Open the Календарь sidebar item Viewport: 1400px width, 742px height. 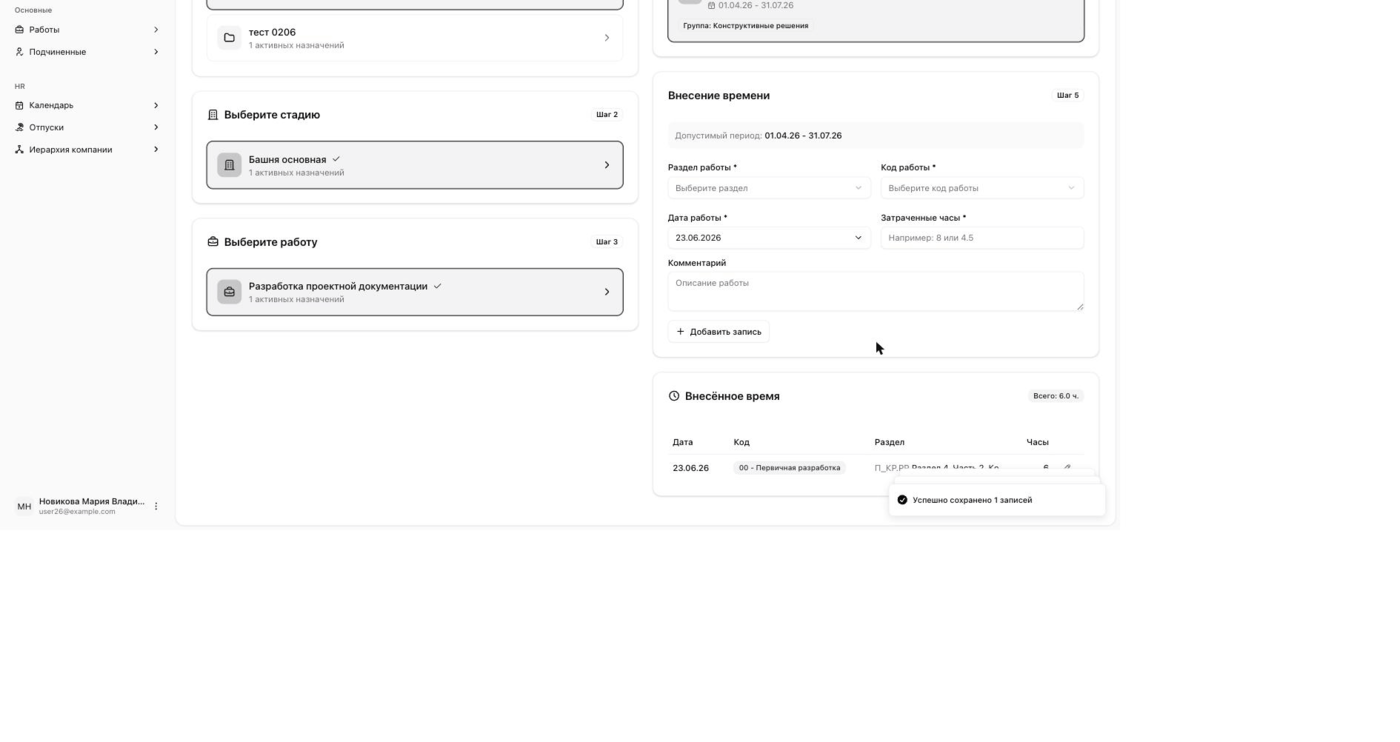tap(86, 105)
